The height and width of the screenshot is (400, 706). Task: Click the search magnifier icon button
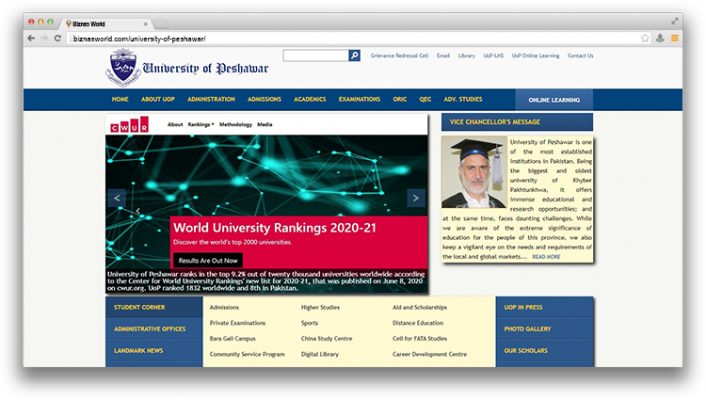pyautogui.click(x=354, y=56)
